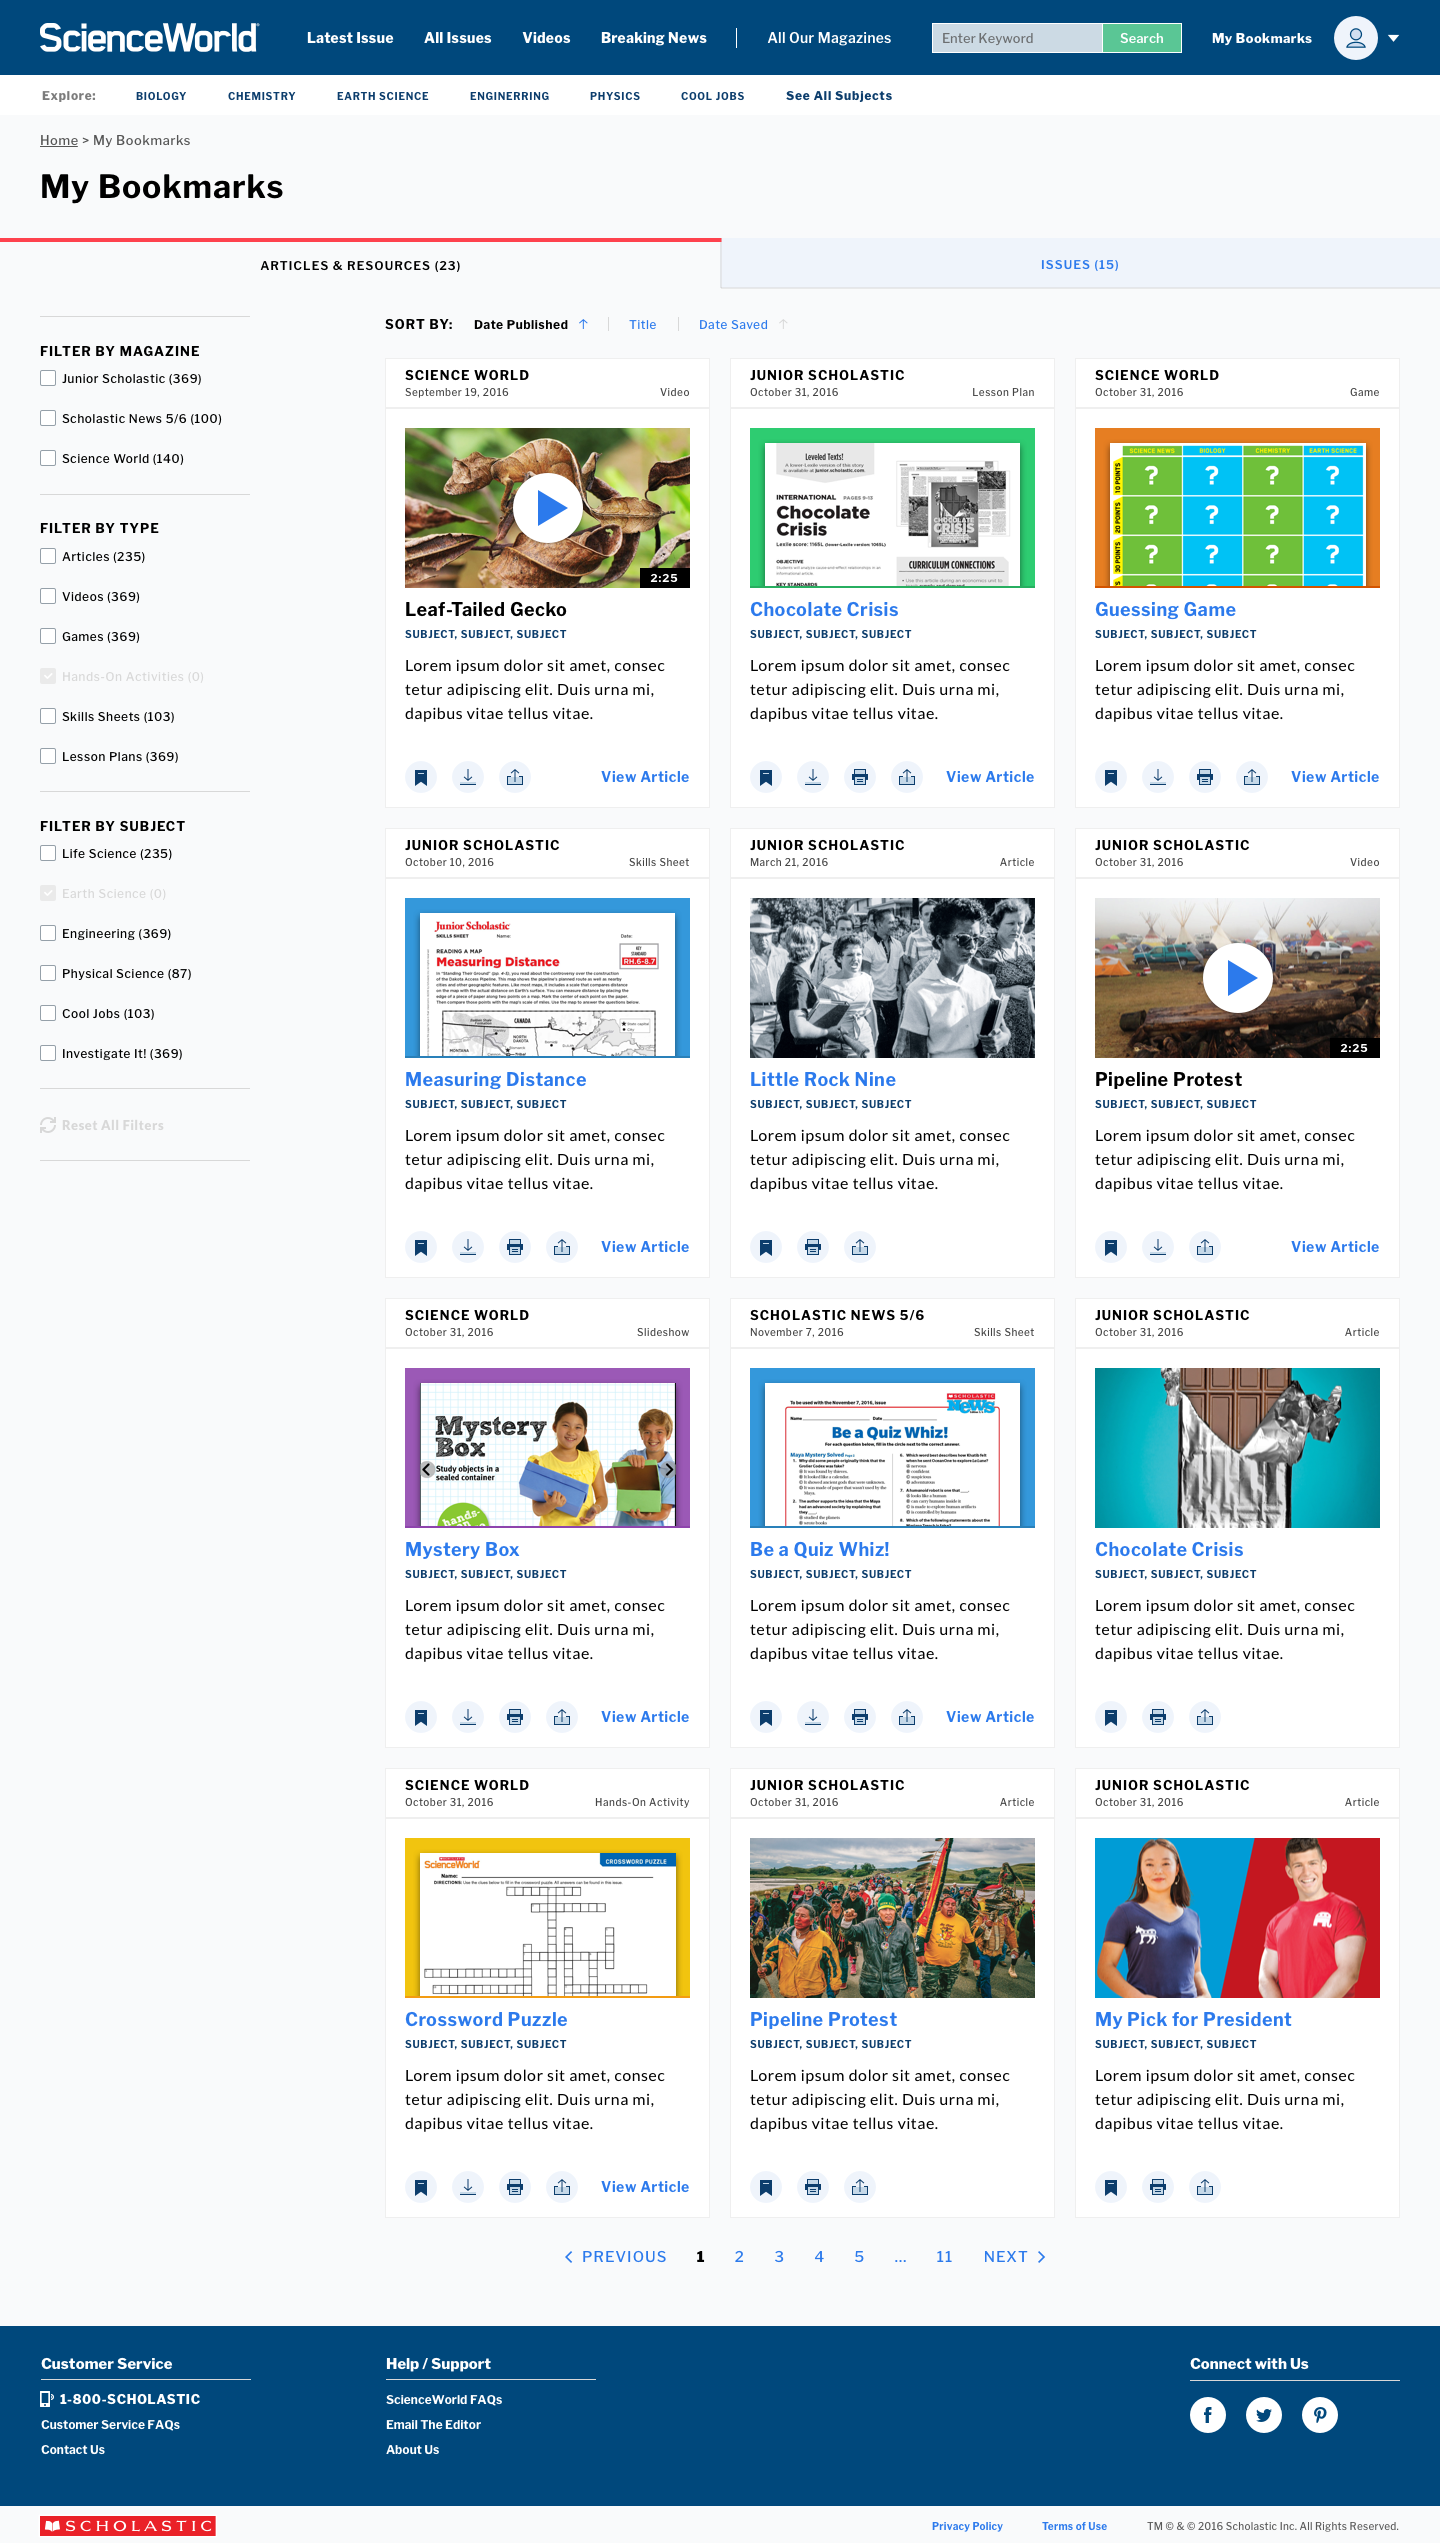Image resolution: width=1440 pixels, height=2543 pixels.
Task: Open the user profile avatar icon
Action: (x=1355, y=38)
